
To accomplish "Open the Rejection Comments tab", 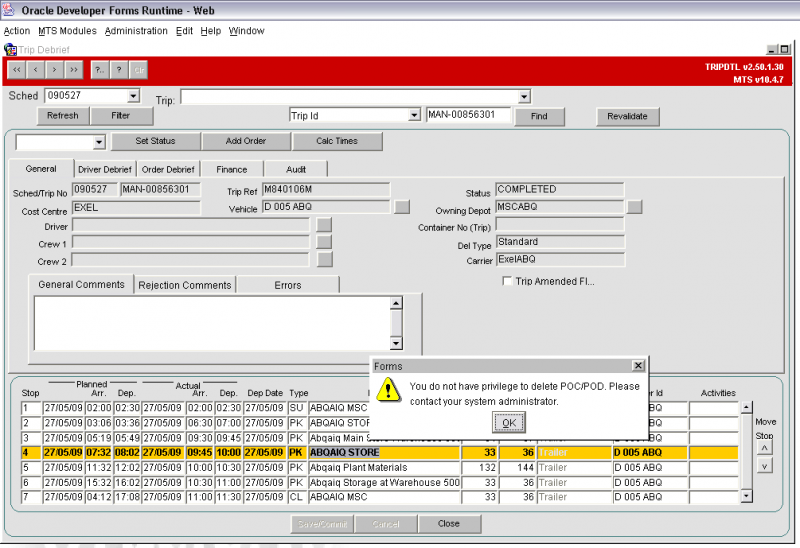I will click(x=185, y=285).
